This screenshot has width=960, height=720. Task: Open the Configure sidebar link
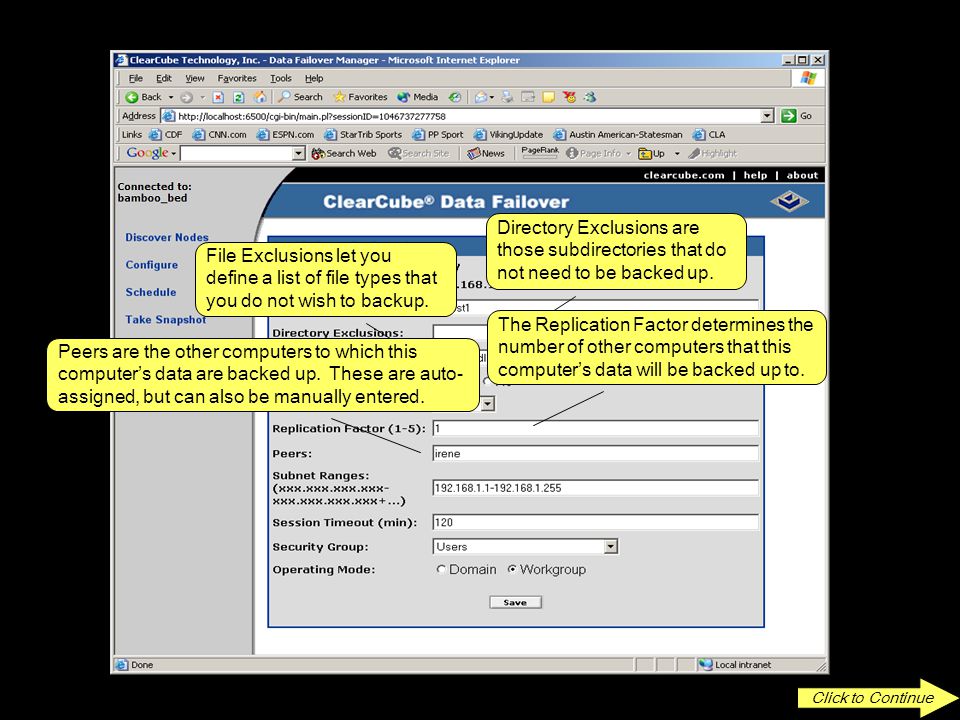(152, 265)
